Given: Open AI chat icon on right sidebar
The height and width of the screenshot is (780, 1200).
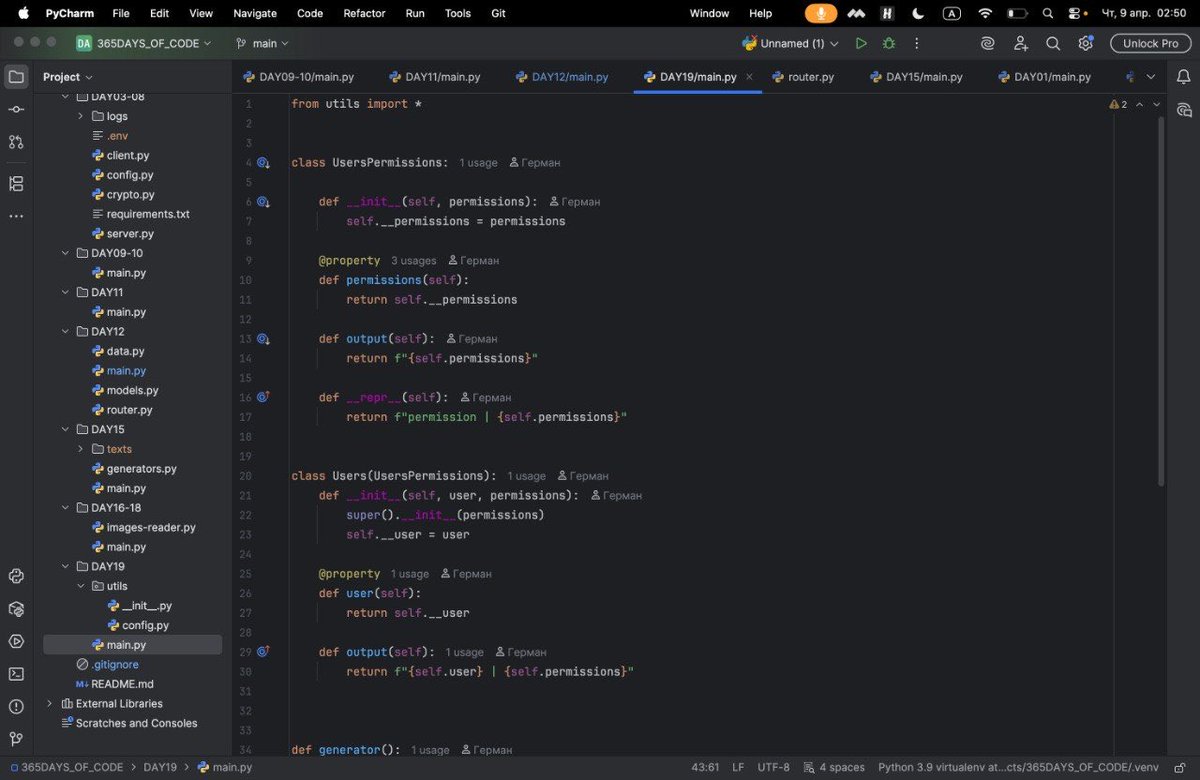Looking at the screenshot, I should pyautogui.click(x=1185, y=109).
